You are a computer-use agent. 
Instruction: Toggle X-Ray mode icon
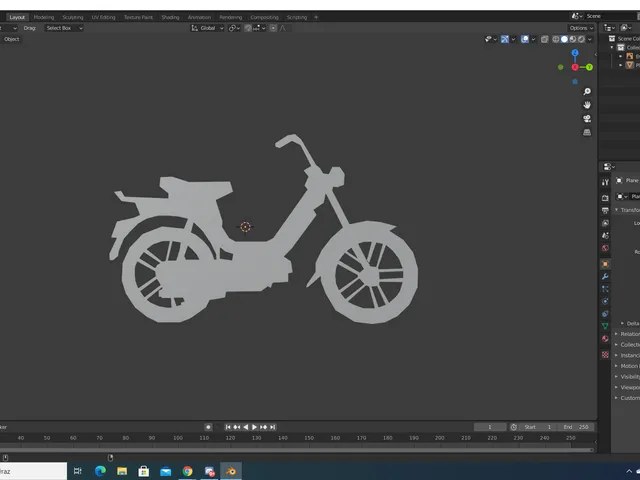point(544,39)
